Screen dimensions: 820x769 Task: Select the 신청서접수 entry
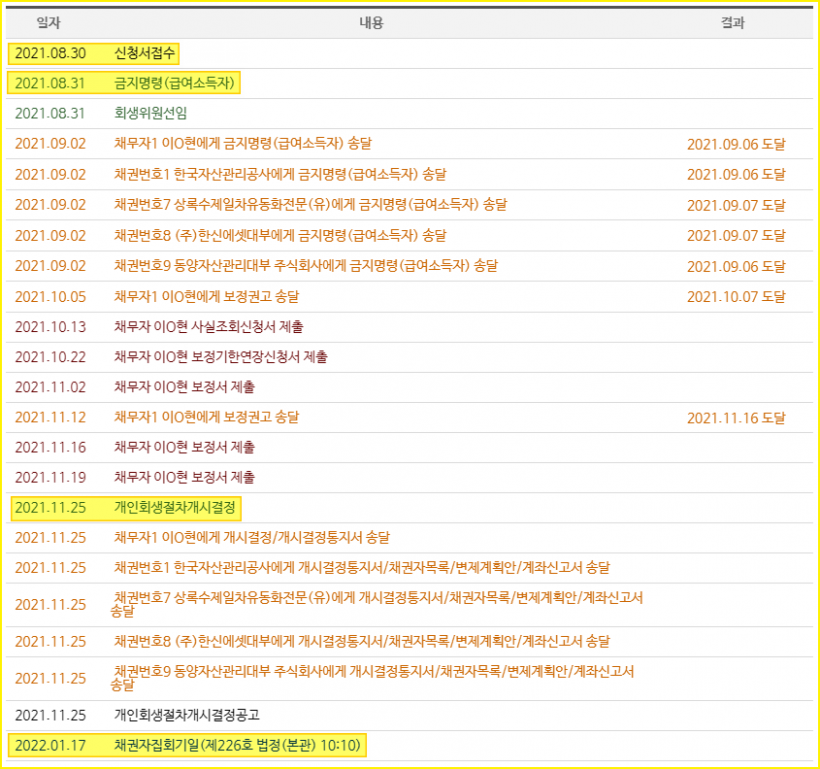144,53
